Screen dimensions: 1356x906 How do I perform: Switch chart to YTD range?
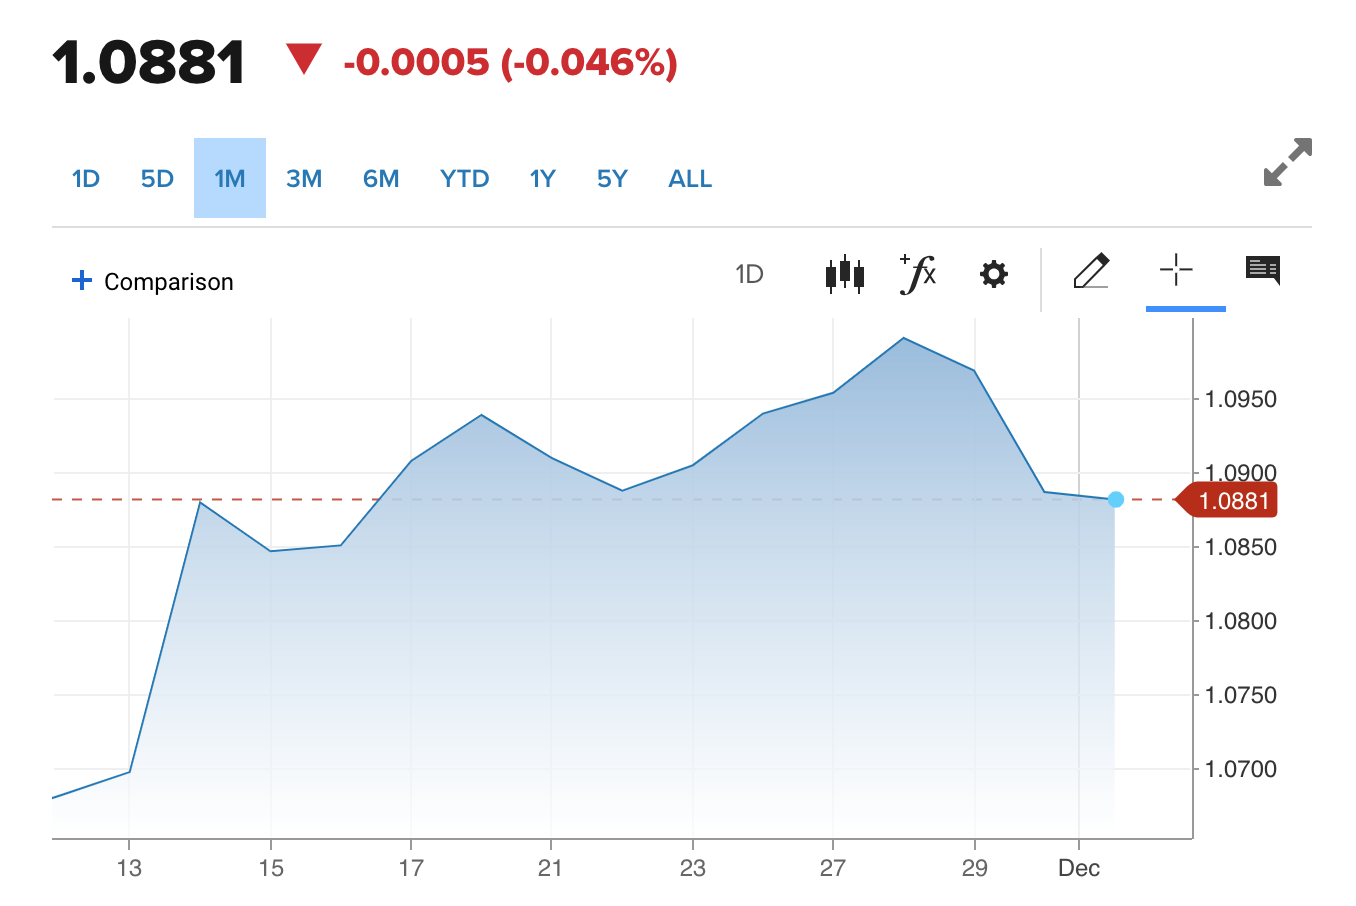coord(464,179)
